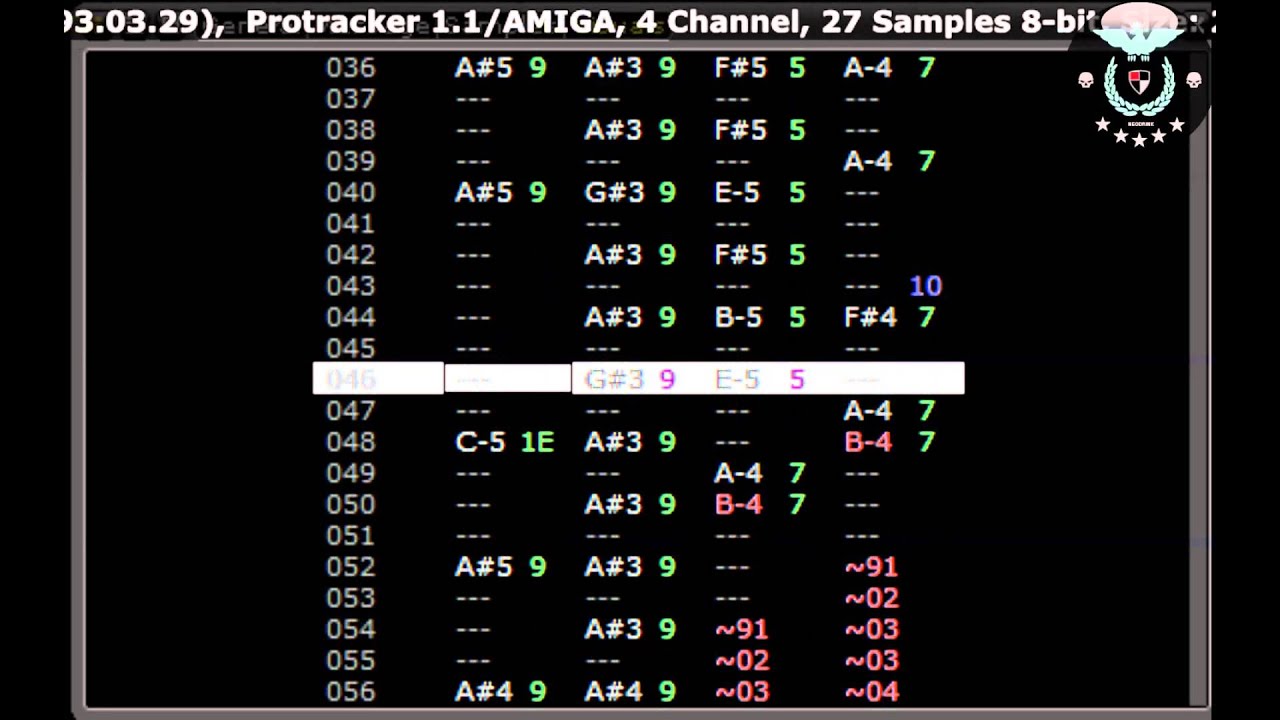Screen dimensions: 1280x720
Task: Click F#5 note in row 038
Action: (x=742, y=130)
